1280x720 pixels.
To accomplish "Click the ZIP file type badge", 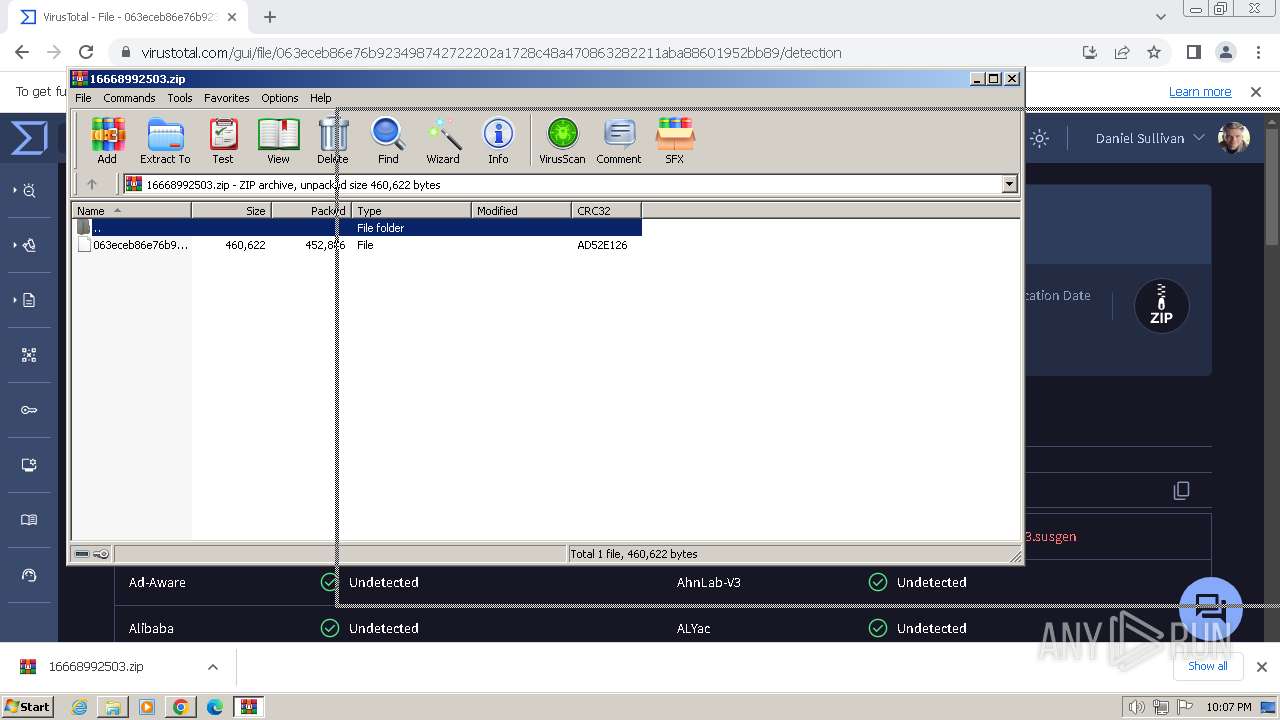I will [1161, 306].
